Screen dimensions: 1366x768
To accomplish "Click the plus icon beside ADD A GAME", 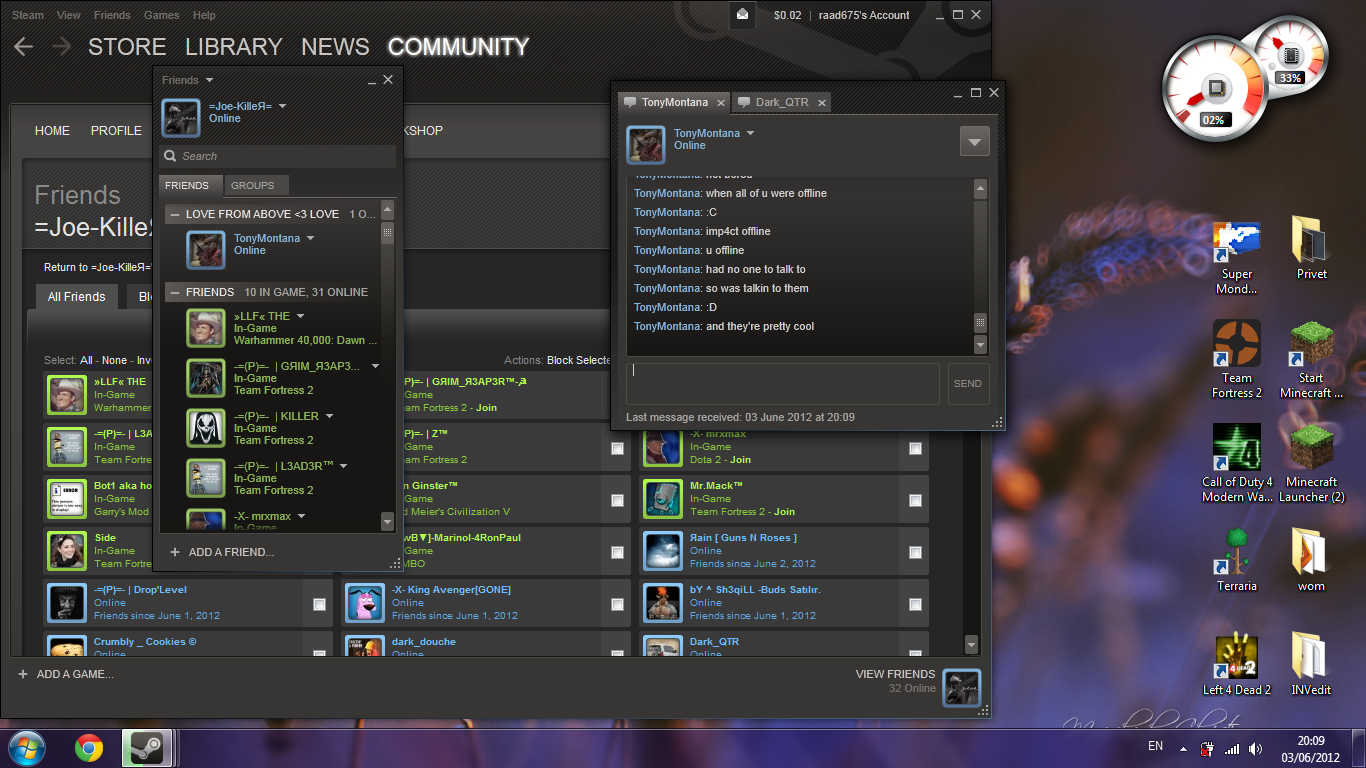I will coord(23,674).
